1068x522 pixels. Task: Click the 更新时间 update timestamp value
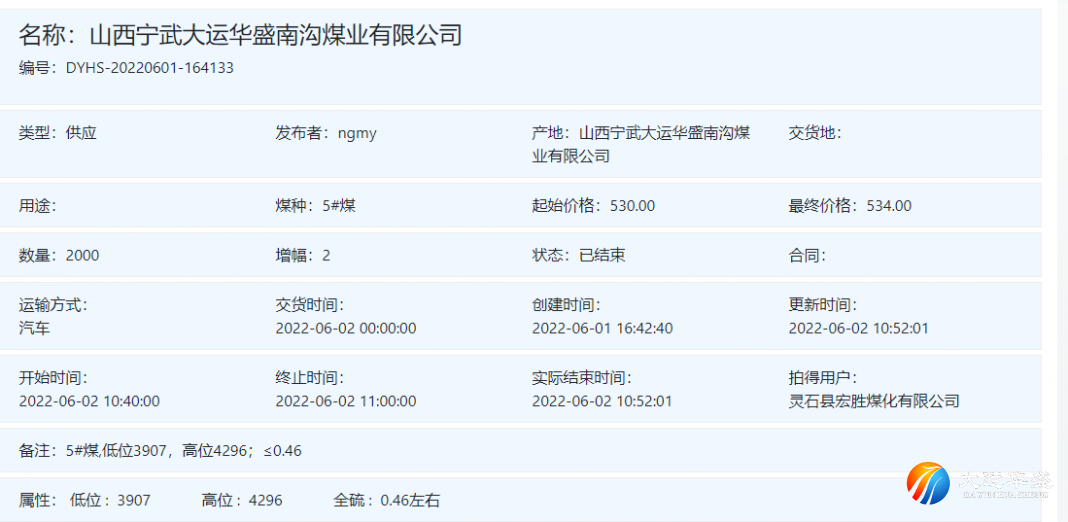pyautogui.click(x=859, y=328)
